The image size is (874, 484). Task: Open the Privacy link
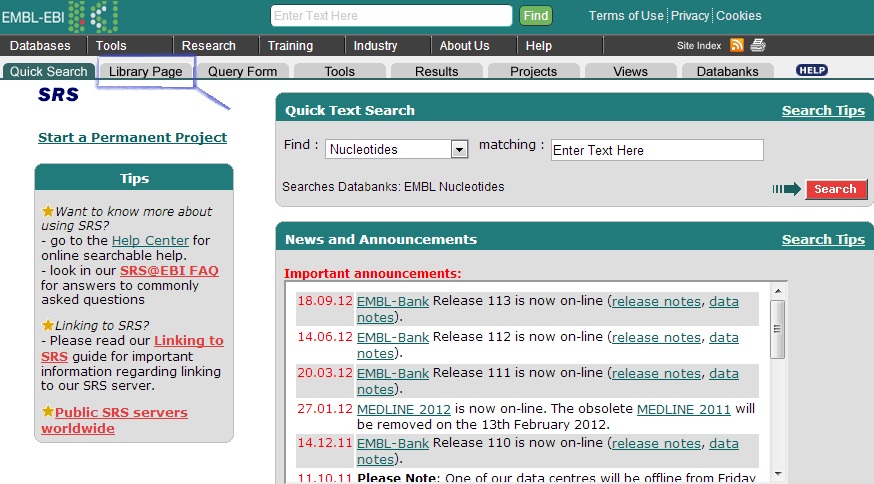[x=690, y=16]
